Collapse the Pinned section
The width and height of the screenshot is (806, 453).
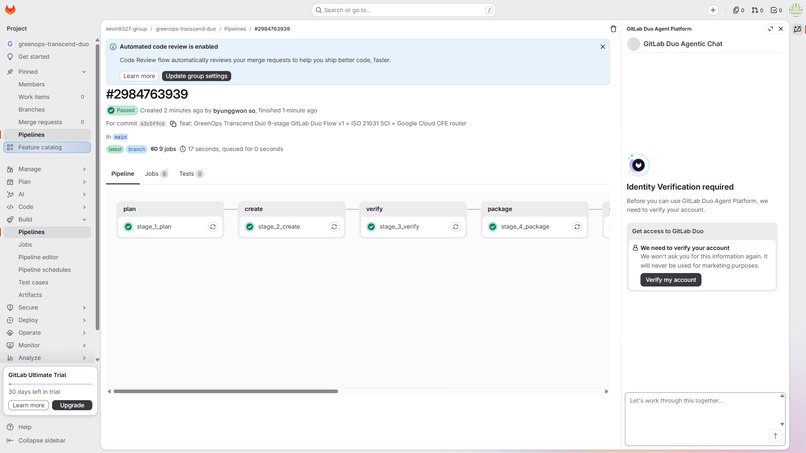click(46, 72)
